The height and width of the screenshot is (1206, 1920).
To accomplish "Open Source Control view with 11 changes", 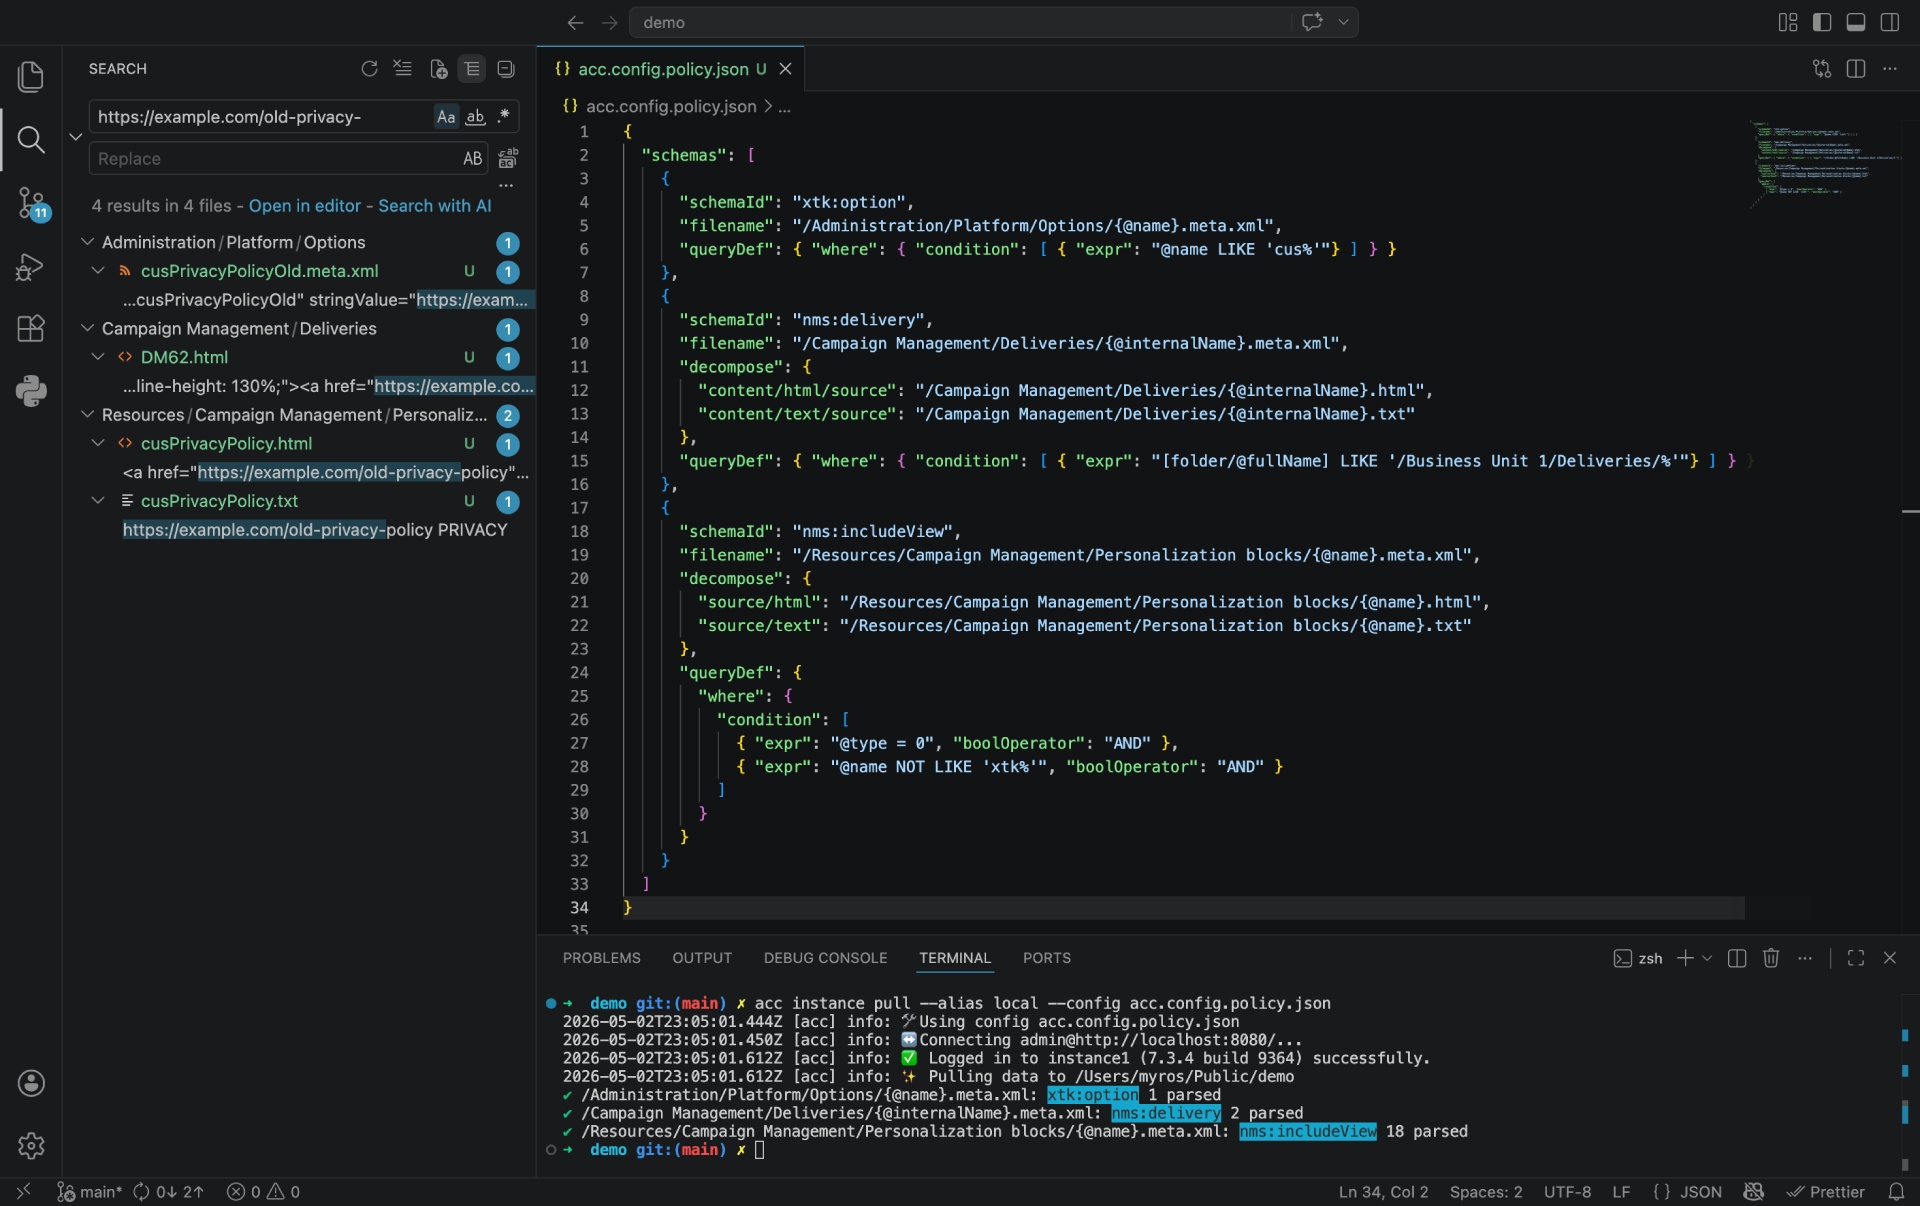I will [31, 203].
